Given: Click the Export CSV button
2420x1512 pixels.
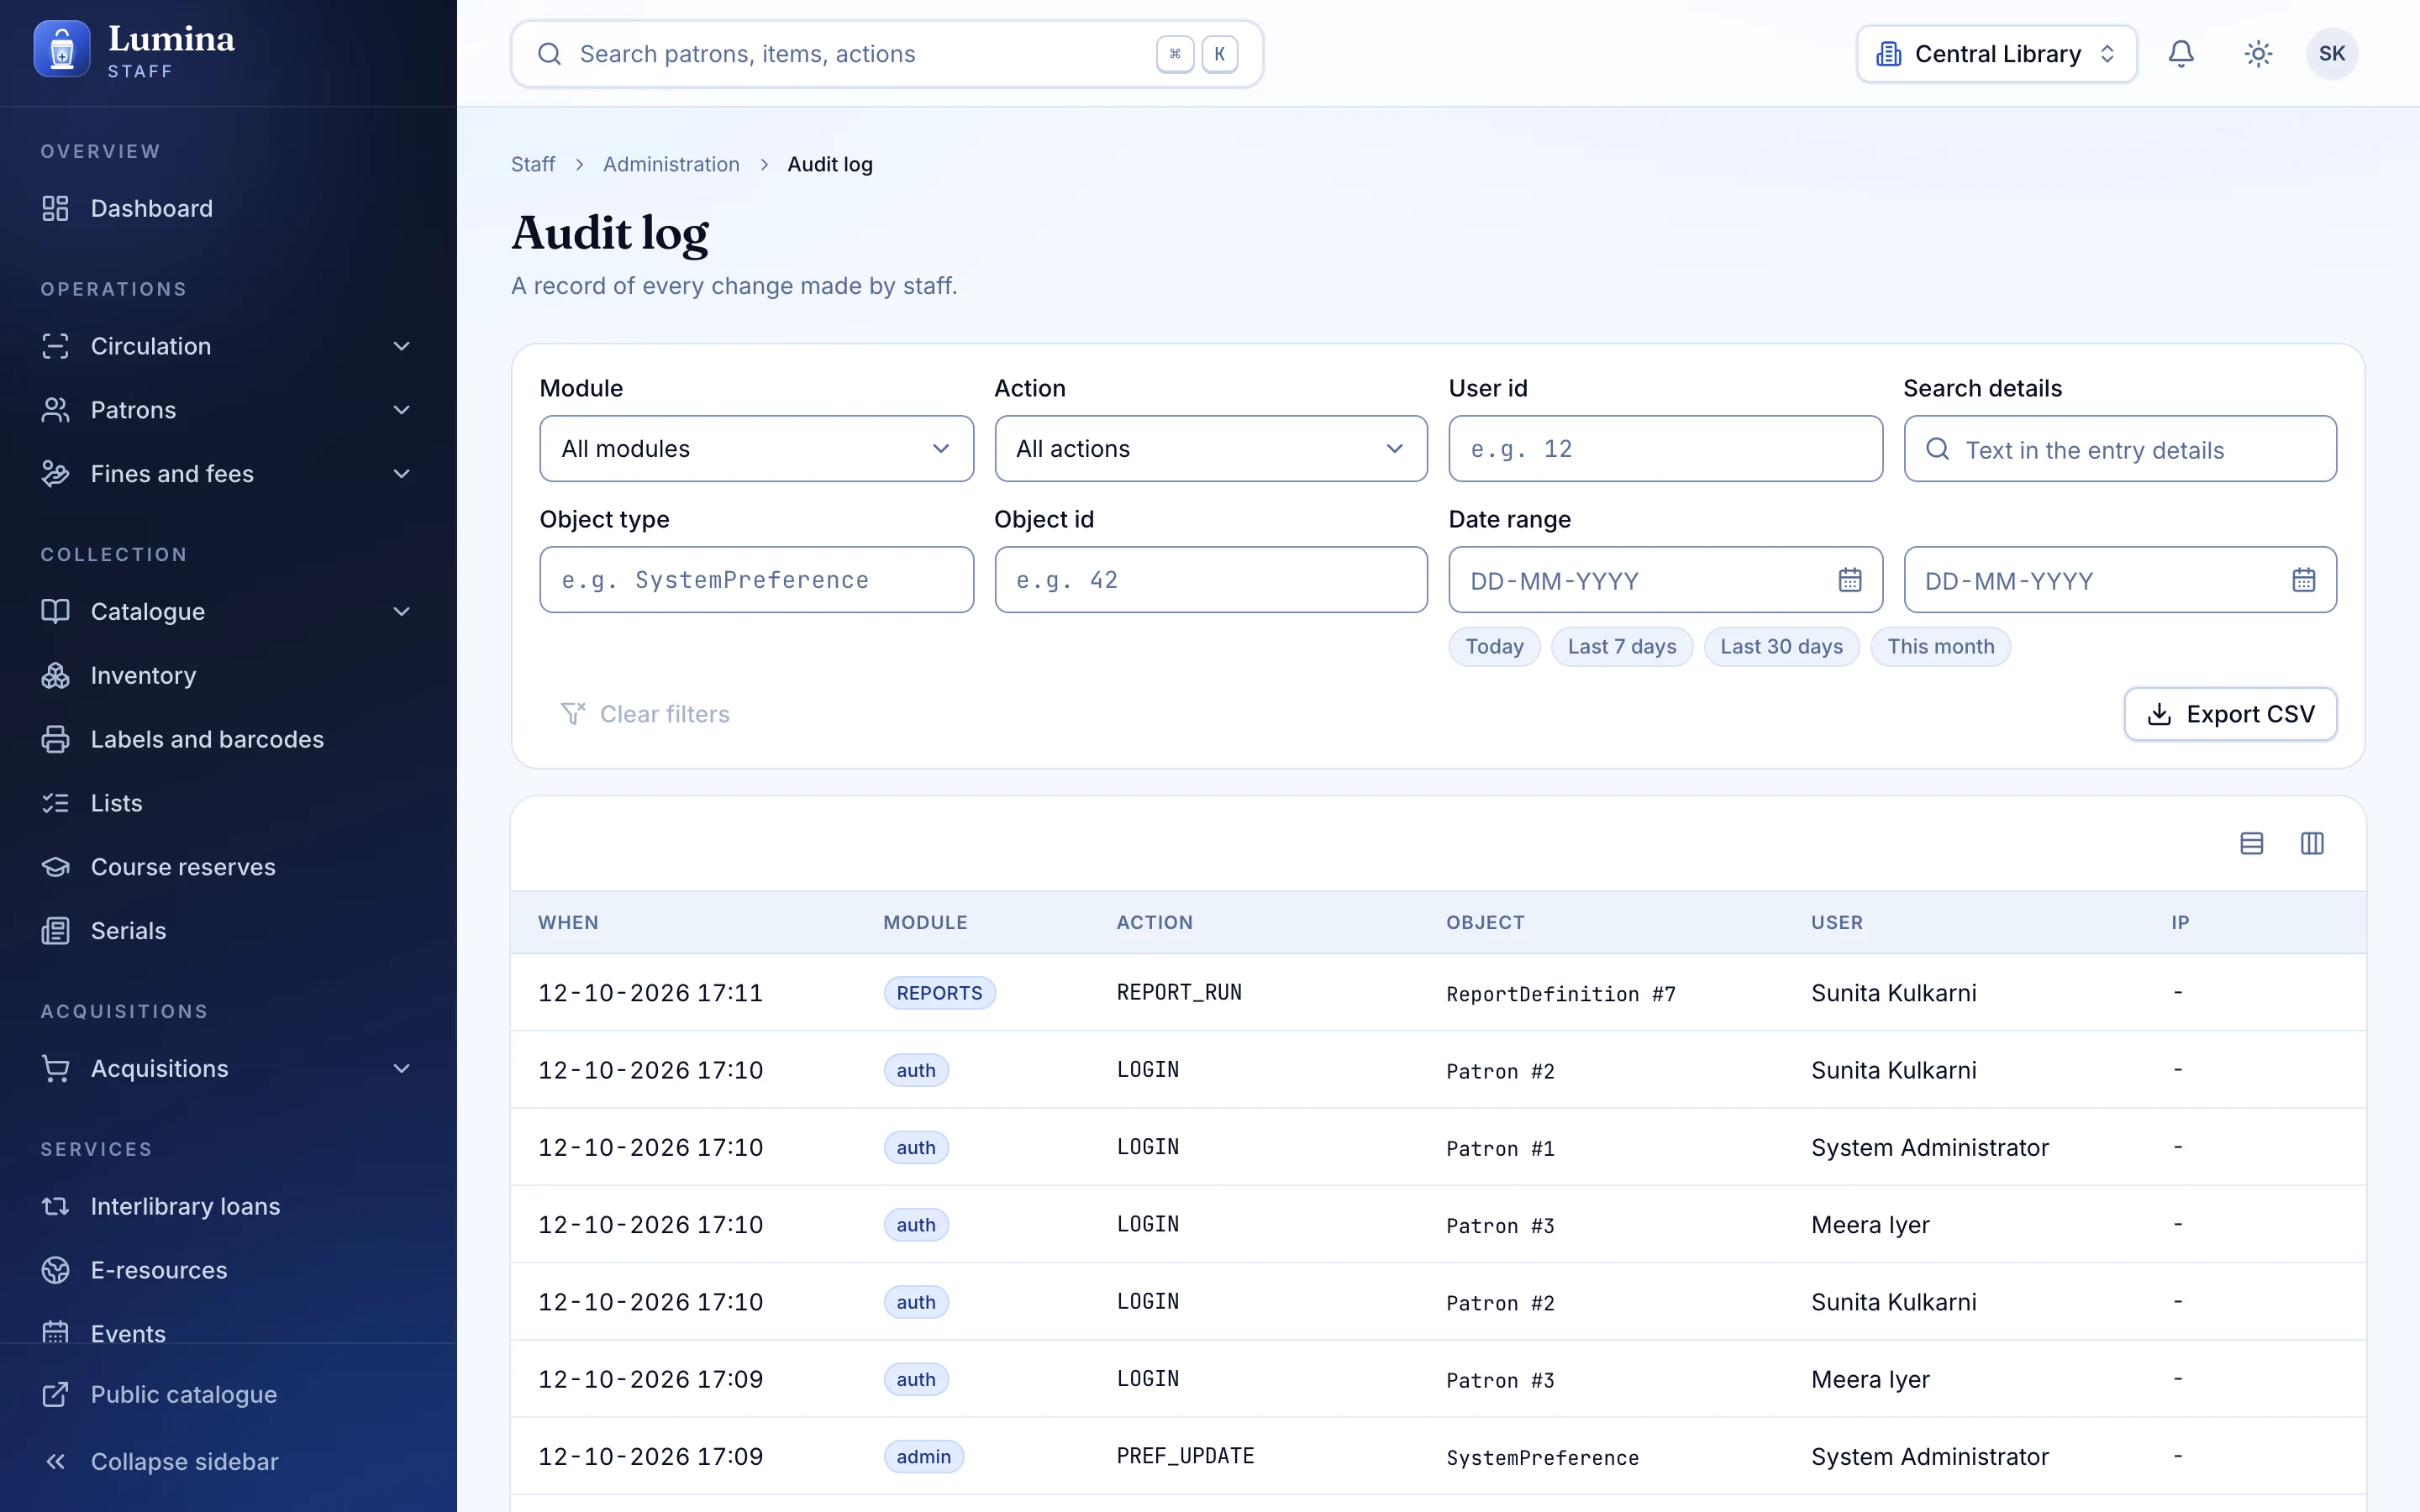Looking at the screenshot, I should [2230, 714].
